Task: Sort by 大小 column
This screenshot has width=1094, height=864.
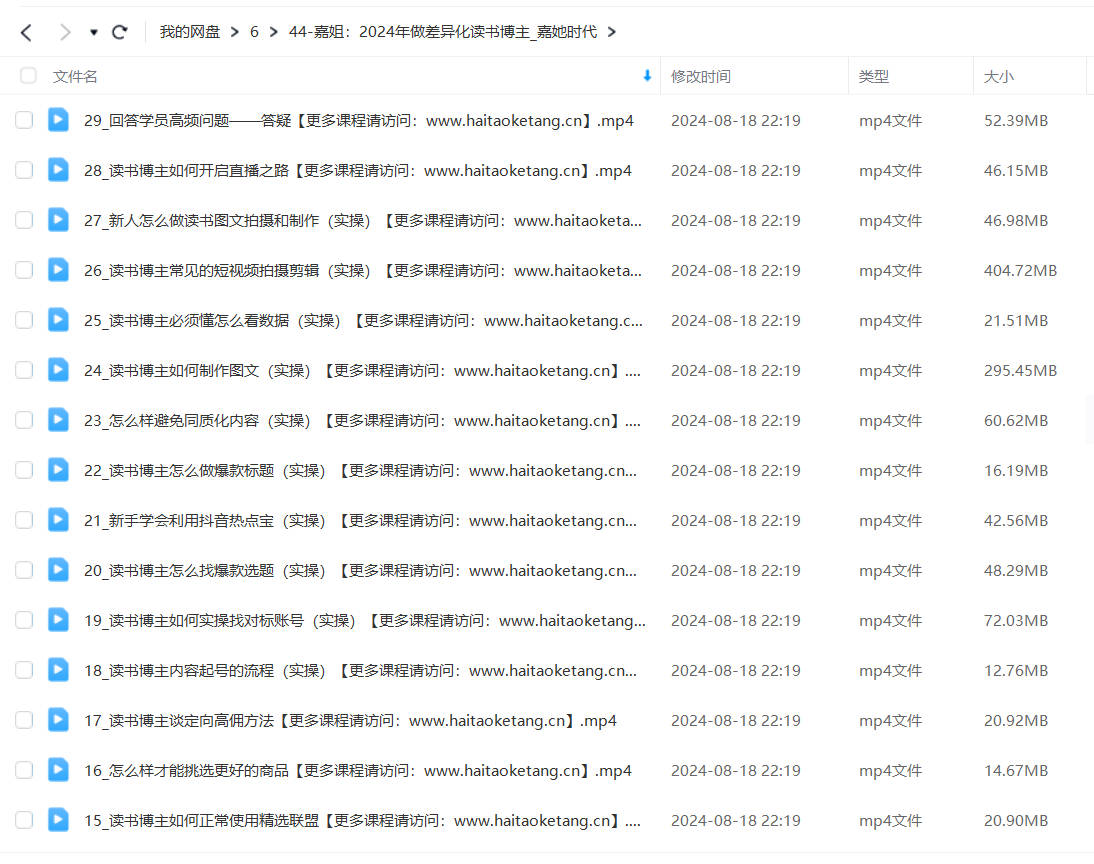Action: click(x=998, y=77)
